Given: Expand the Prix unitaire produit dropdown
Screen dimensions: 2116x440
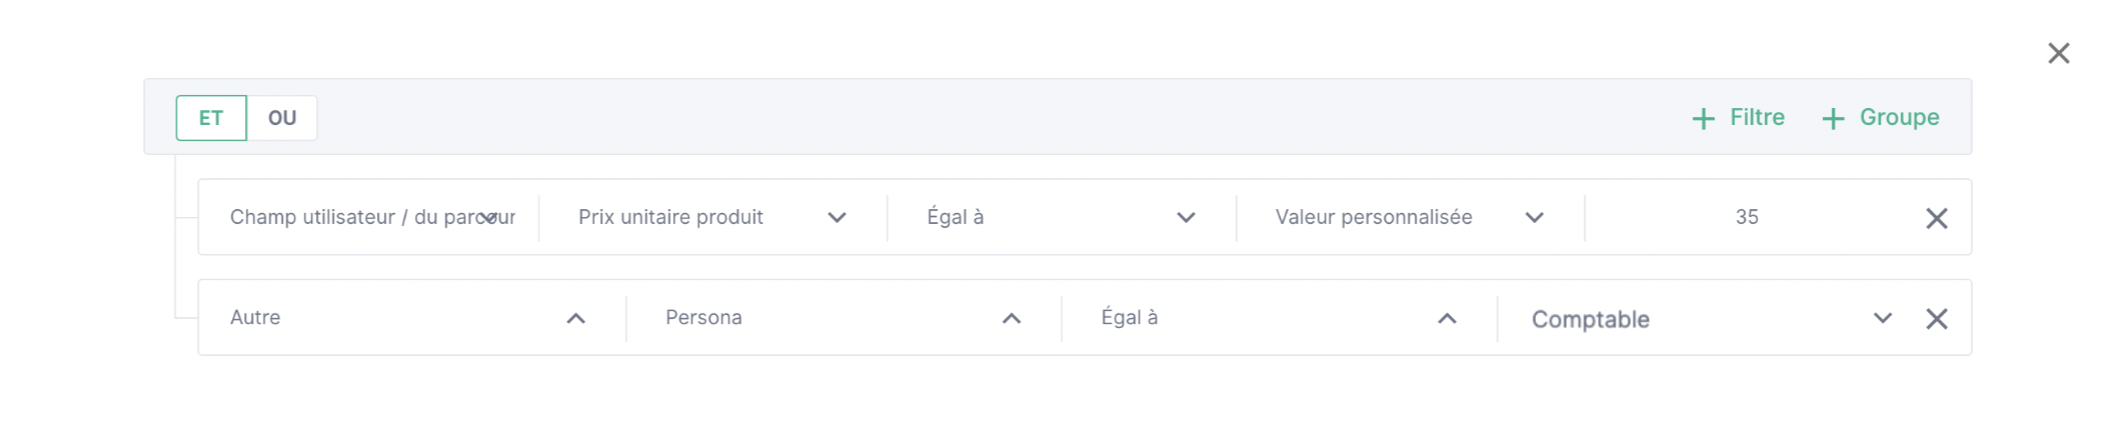Looking at the screenshot, I should click(712, 217).
